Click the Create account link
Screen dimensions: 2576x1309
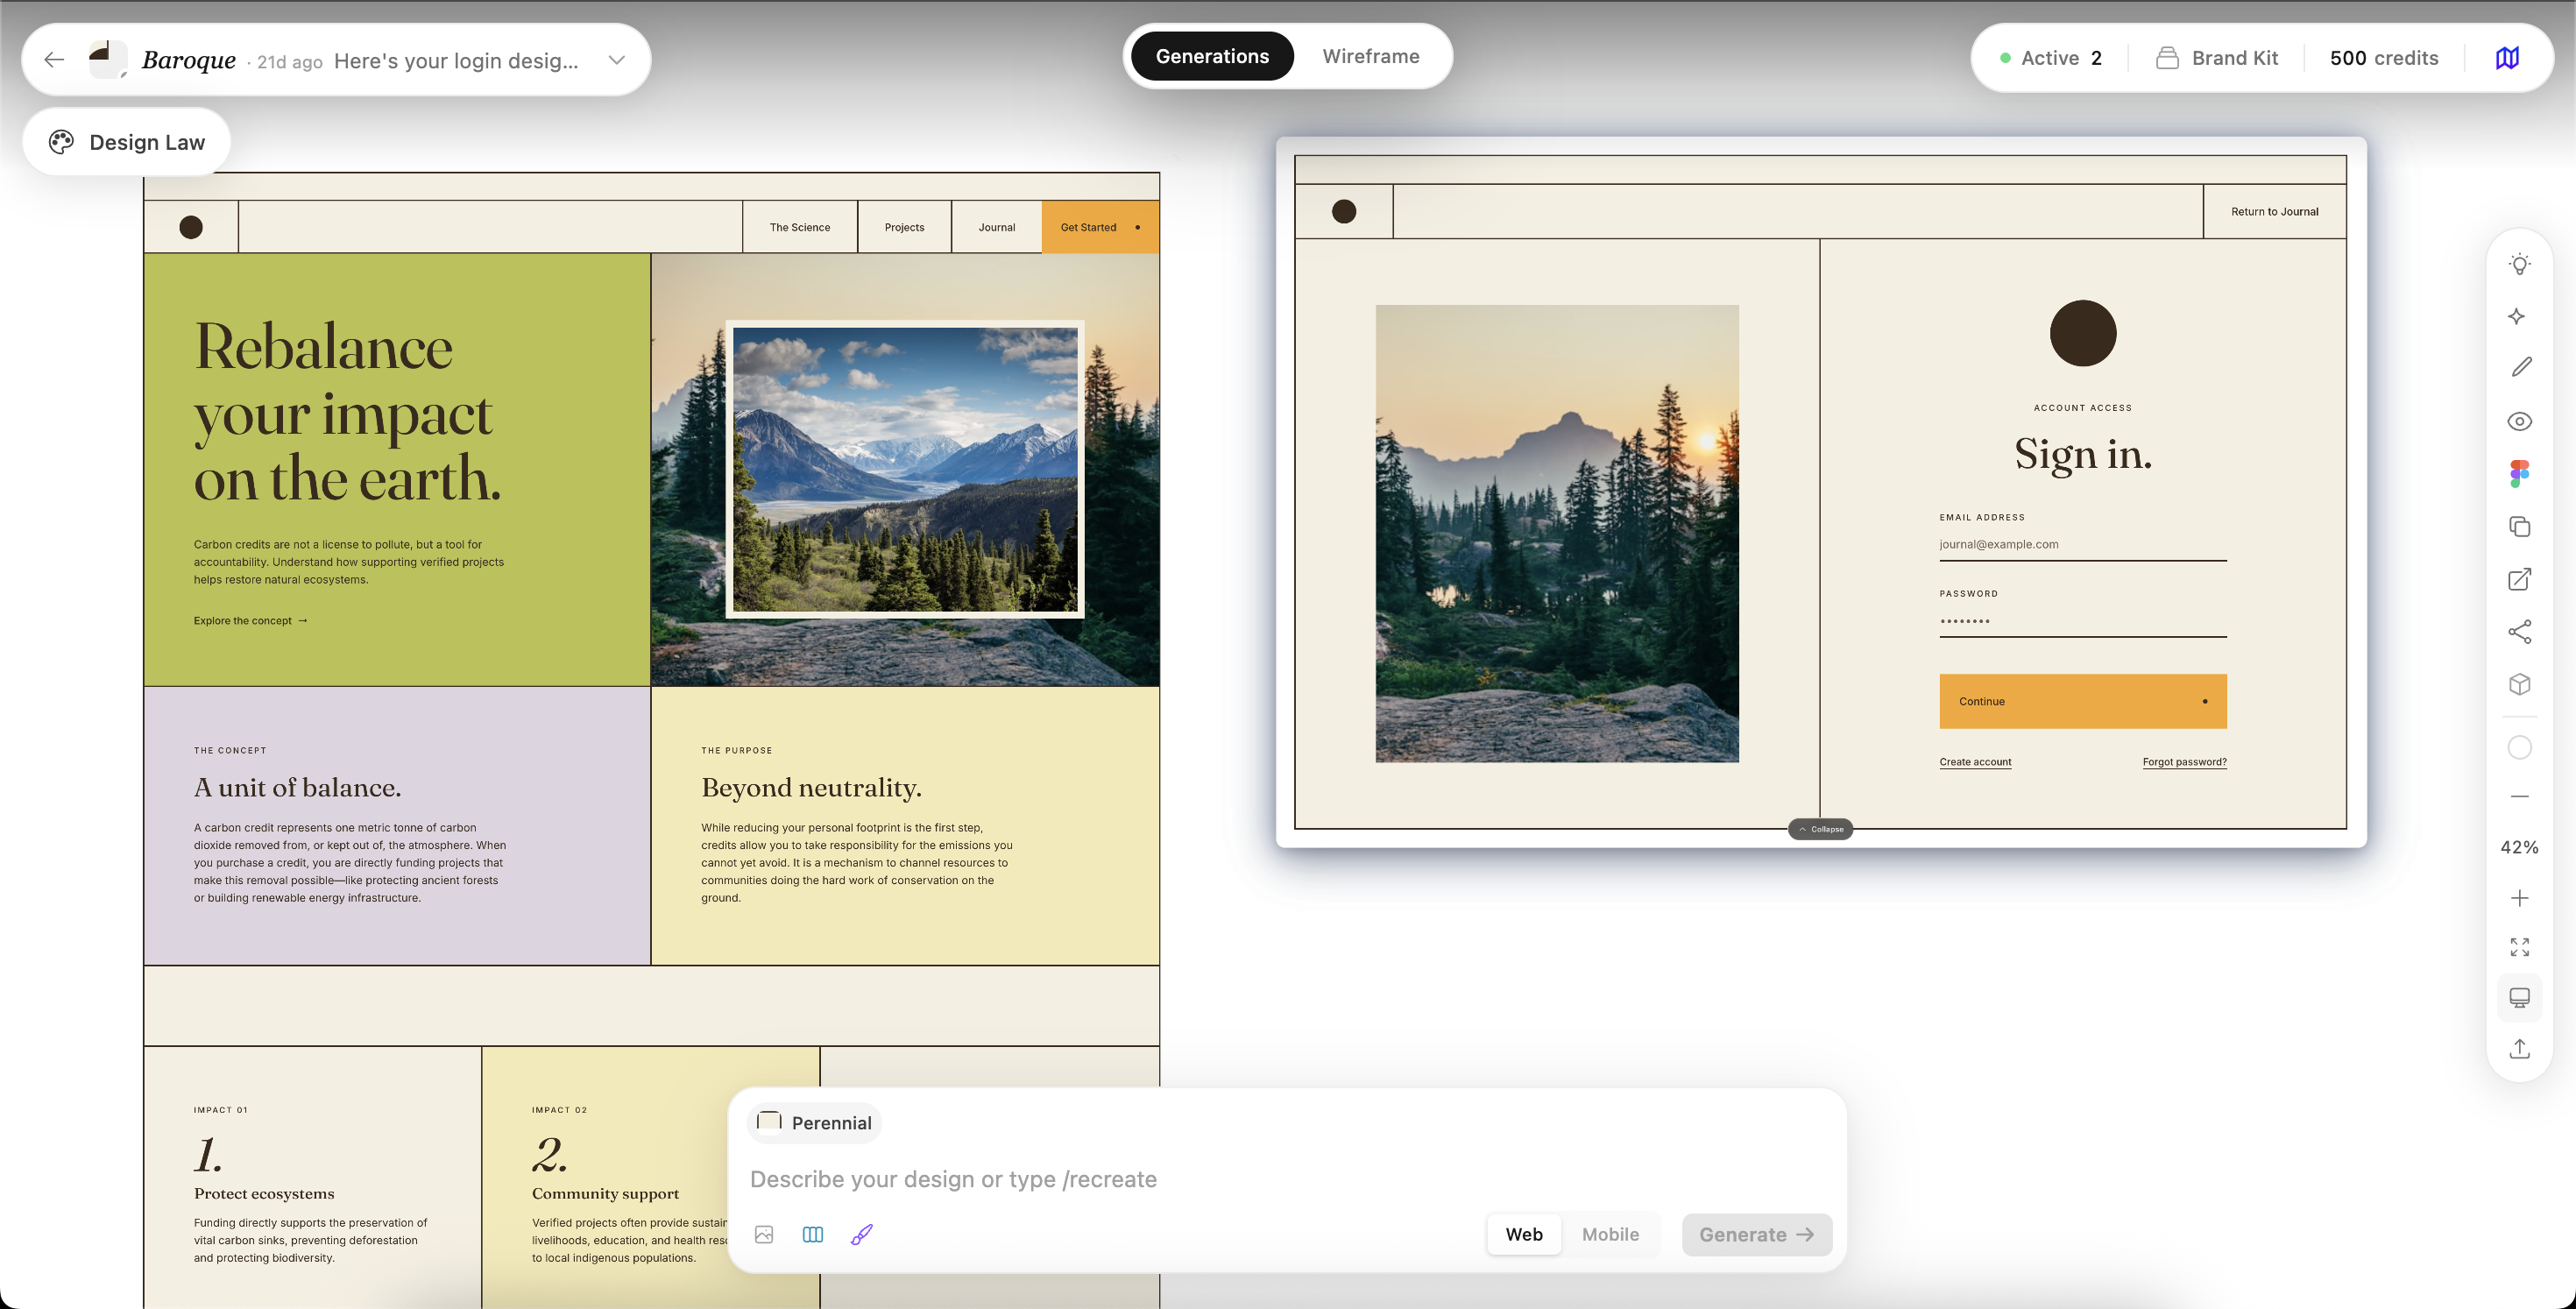1975,762
